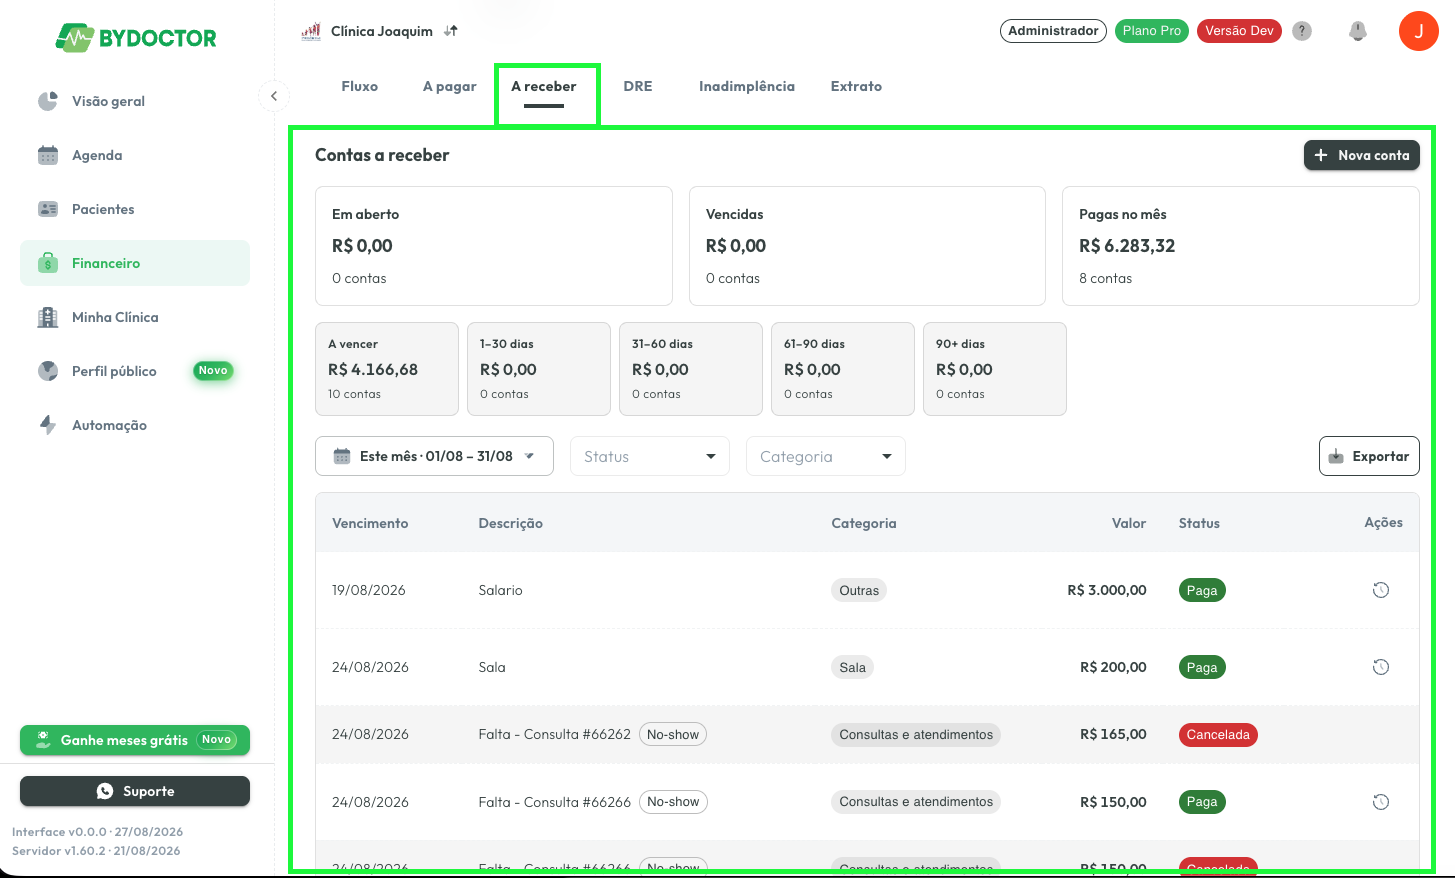Expand the Categoria filter dropdown
This screenshot has width=1455, height=878.
(826, 456)
